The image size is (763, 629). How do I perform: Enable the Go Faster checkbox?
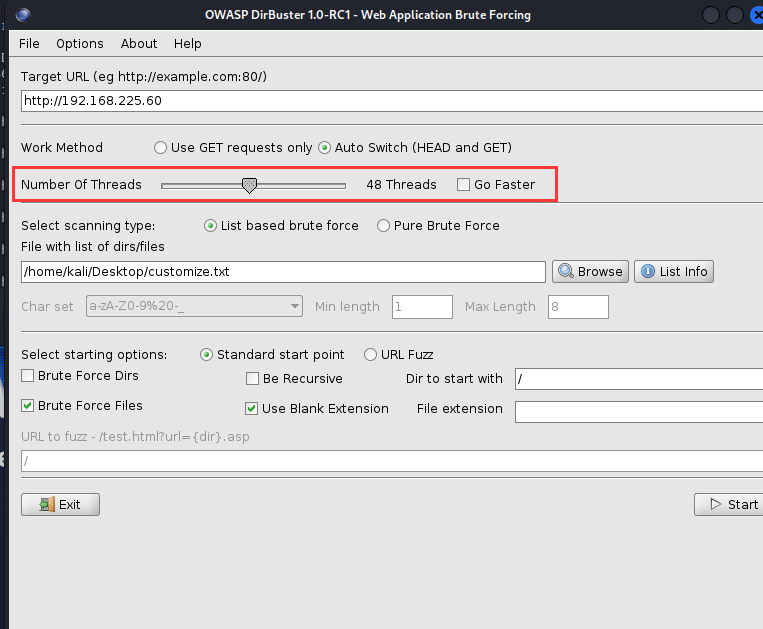point(463,184)
